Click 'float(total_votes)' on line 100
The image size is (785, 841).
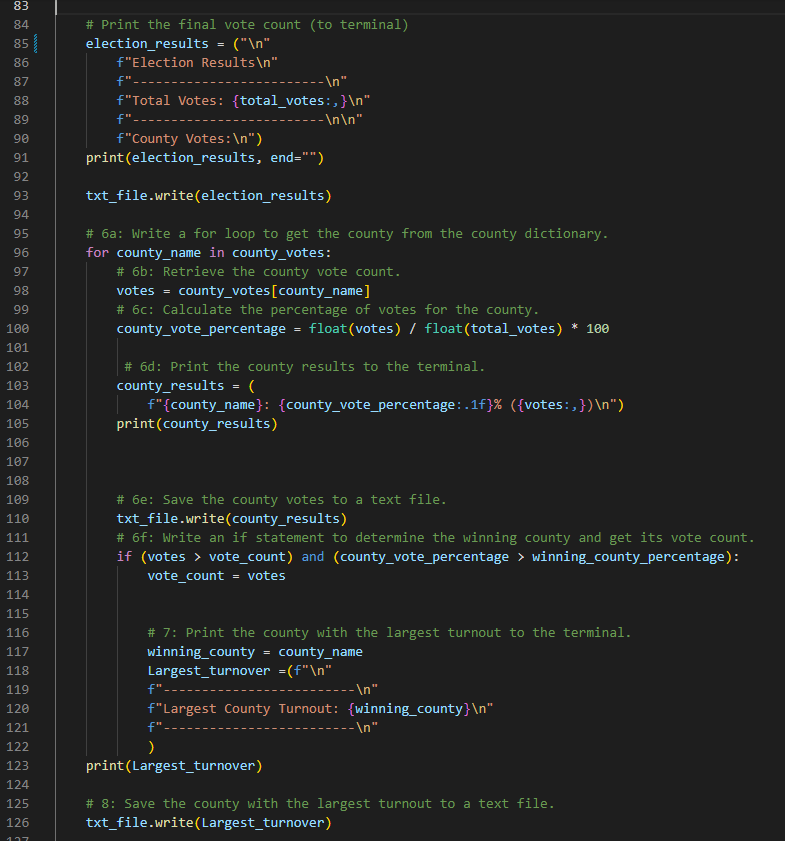point(493,329)
